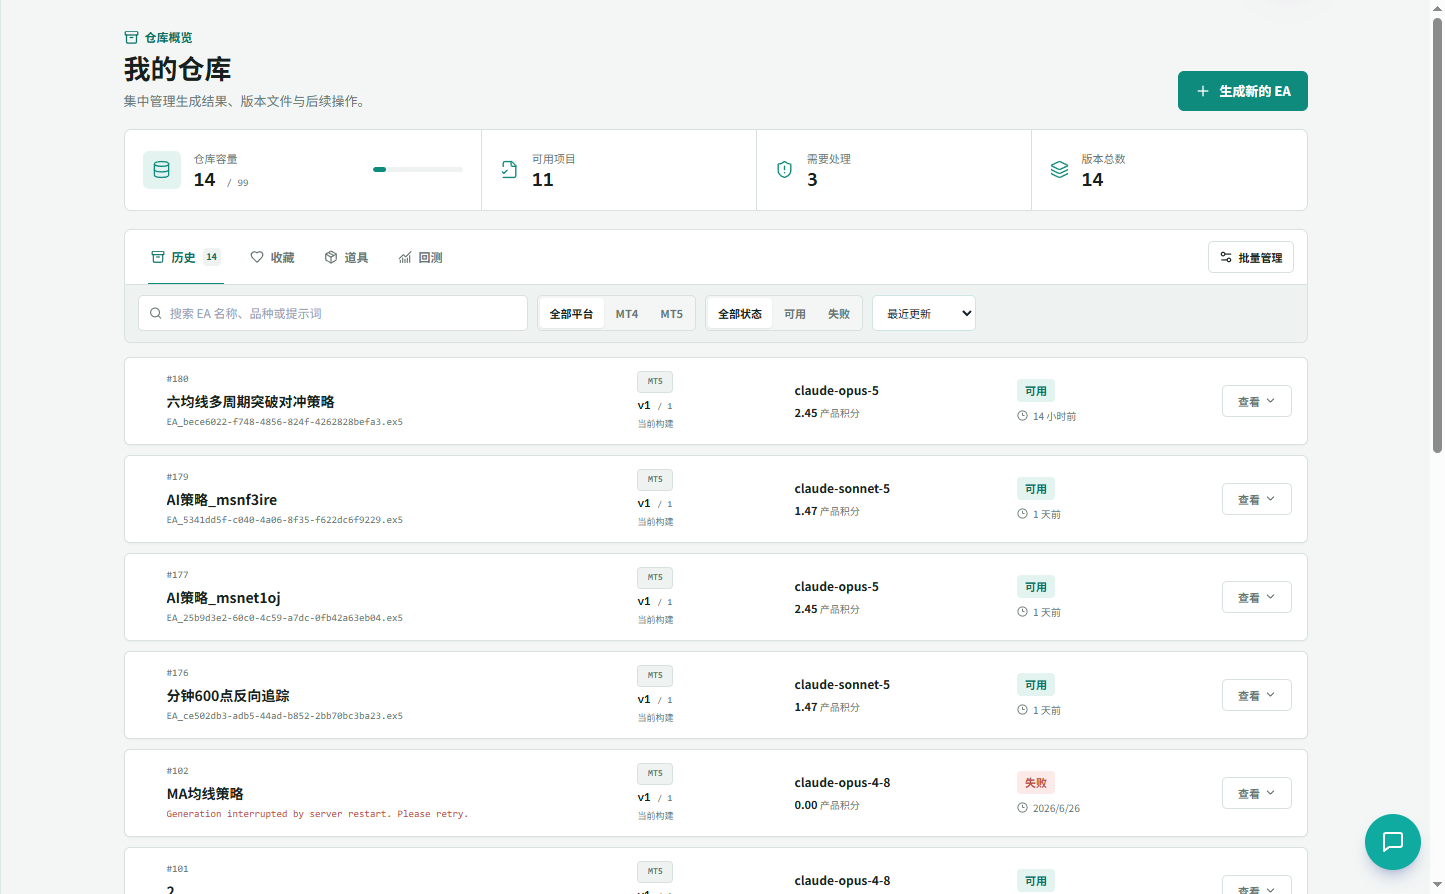Click the 版本总数 layers icon
Screen dimensions: 1445x894
1059,170
